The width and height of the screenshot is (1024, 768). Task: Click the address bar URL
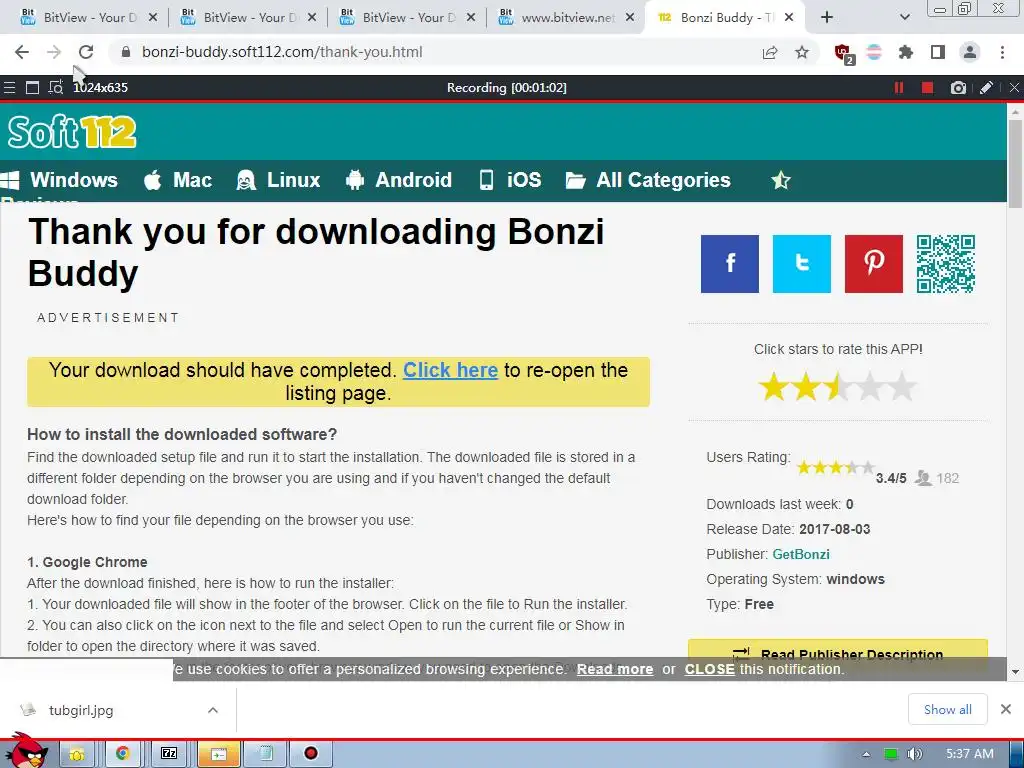282,52
